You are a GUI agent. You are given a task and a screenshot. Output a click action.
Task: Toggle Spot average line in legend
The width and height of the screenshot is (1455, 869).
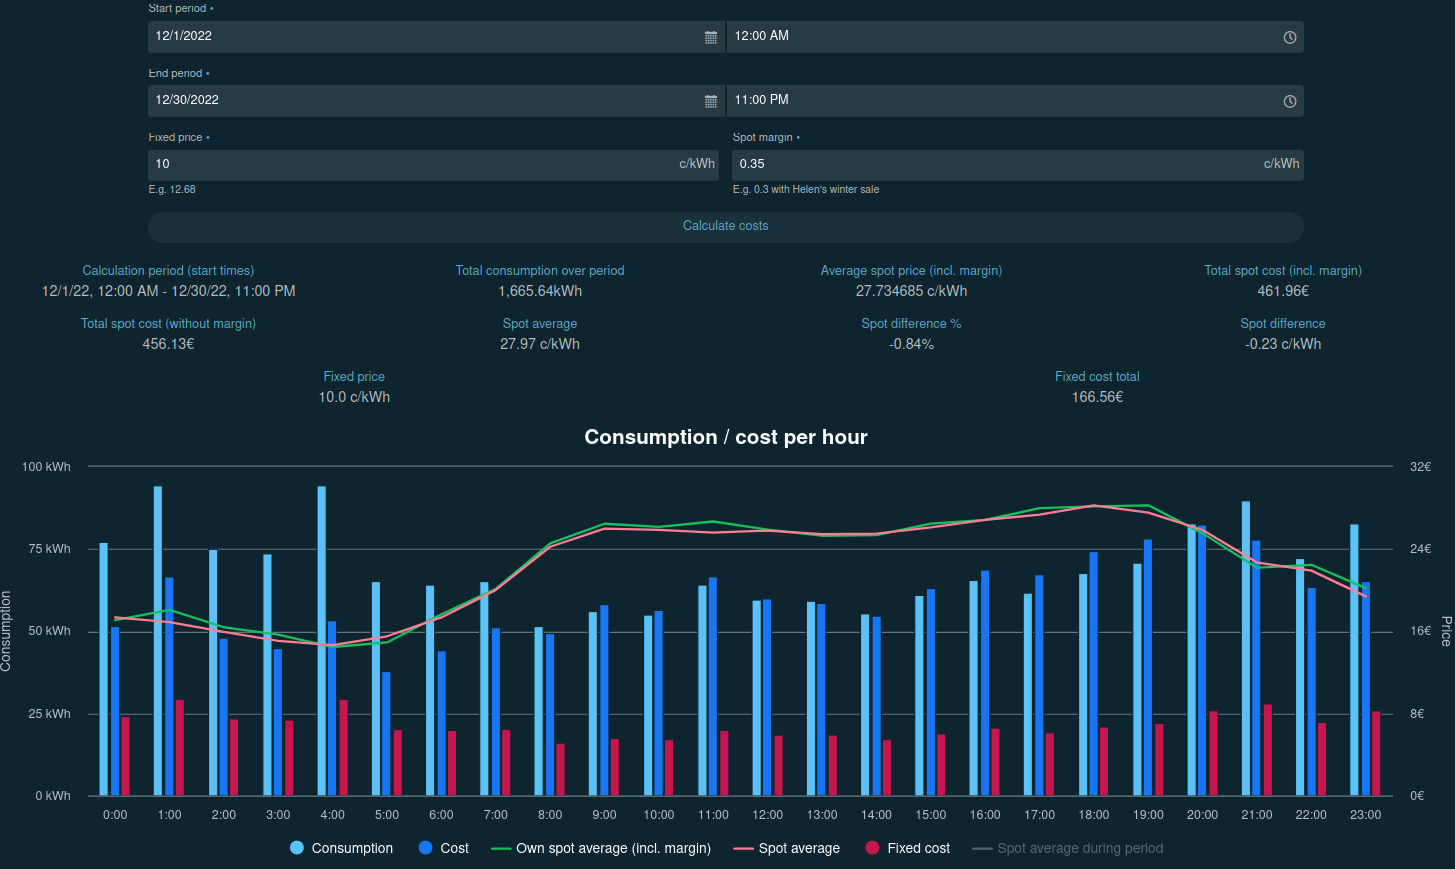click(798, 848)
